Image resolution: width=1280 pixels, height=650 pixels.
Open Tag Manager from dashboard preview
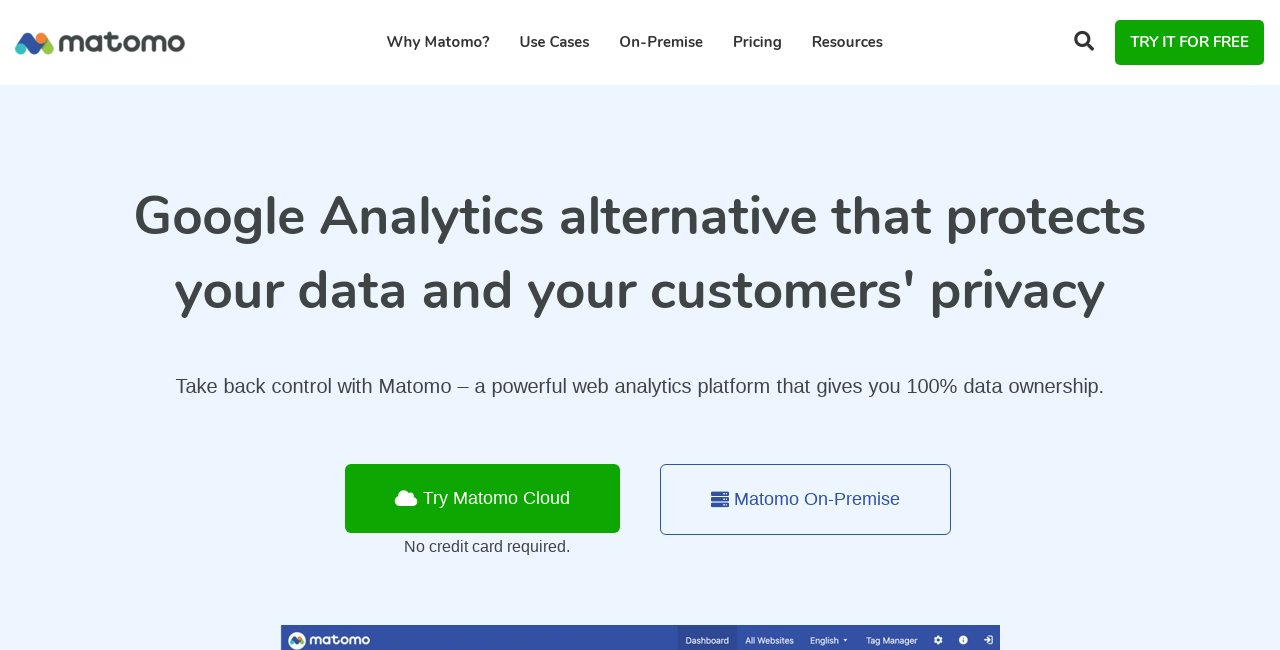889,640
